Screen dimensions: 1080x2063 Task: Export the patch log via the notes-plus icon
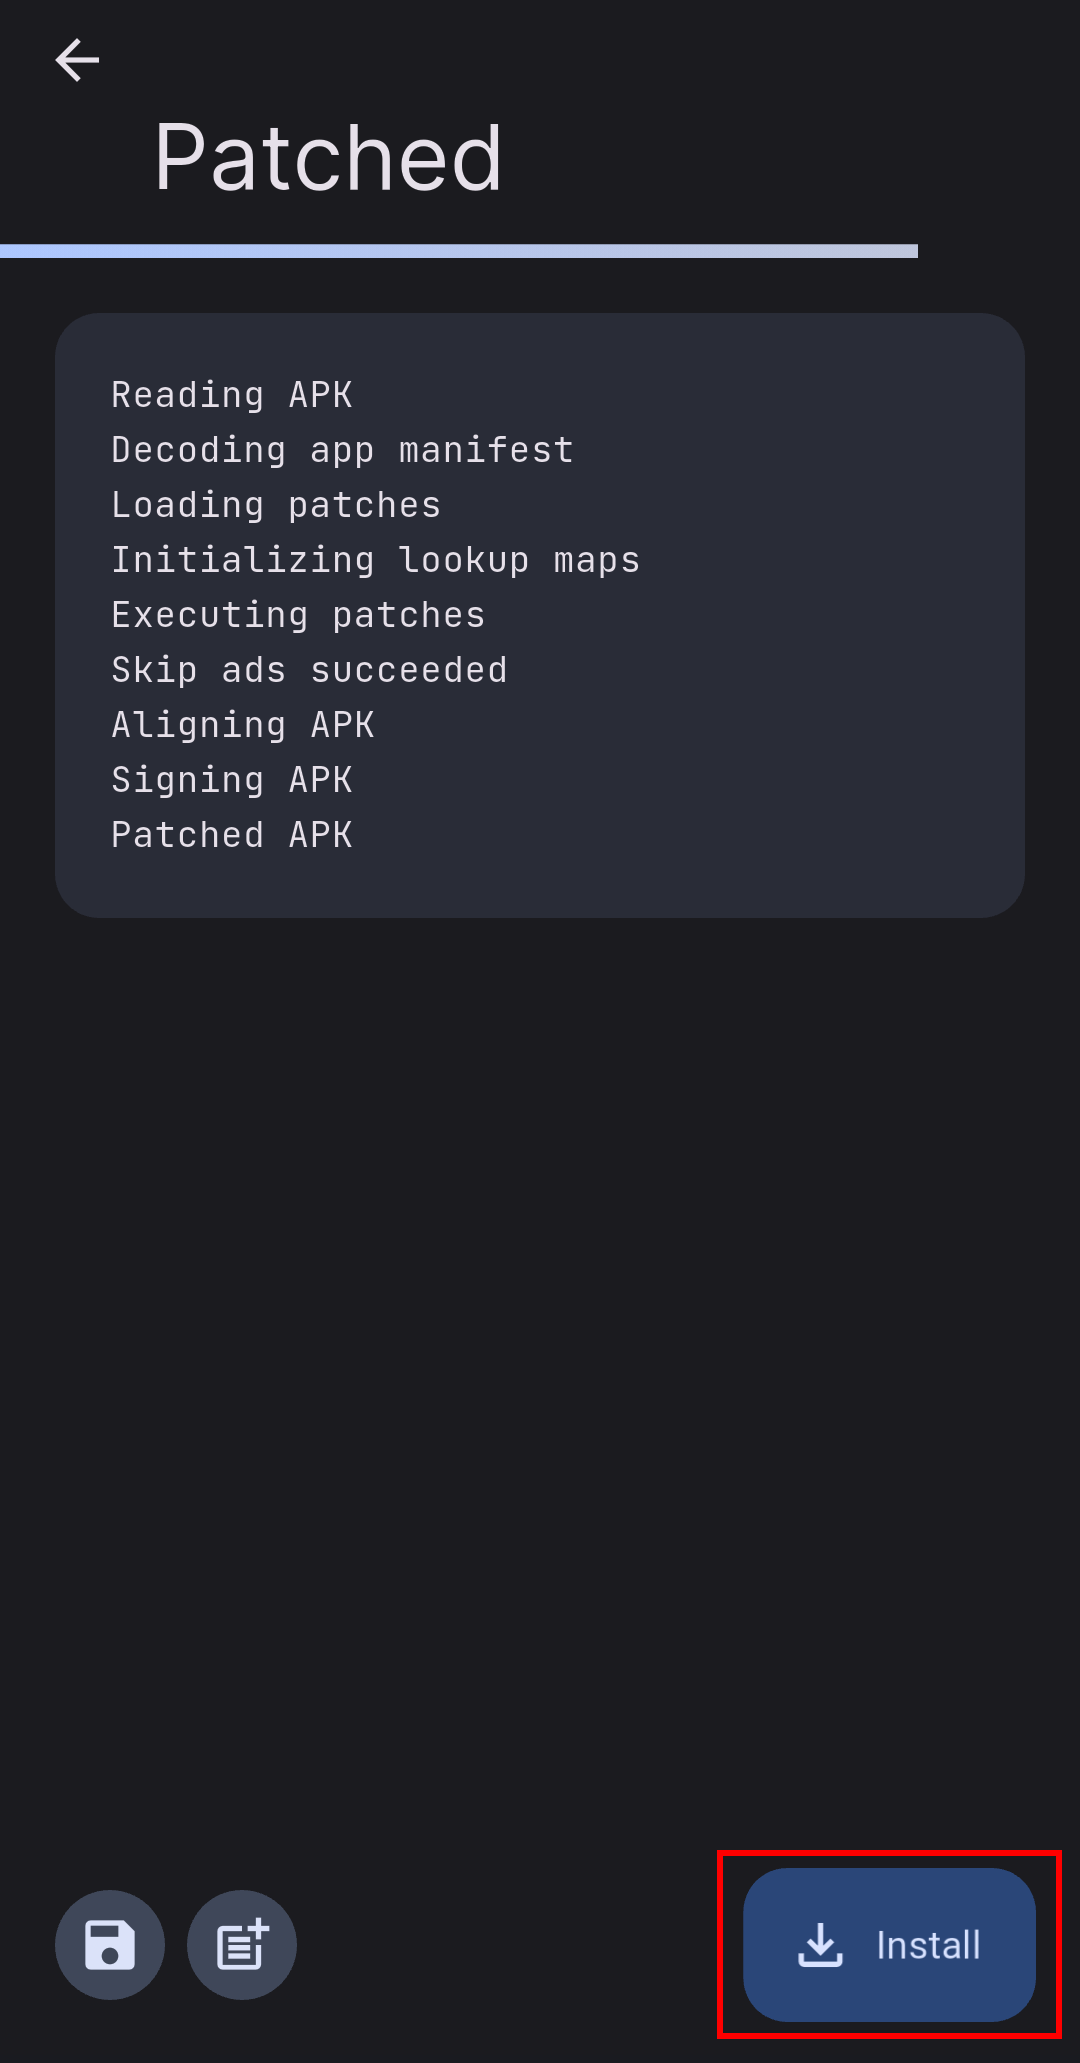(x=242, y=1944)
